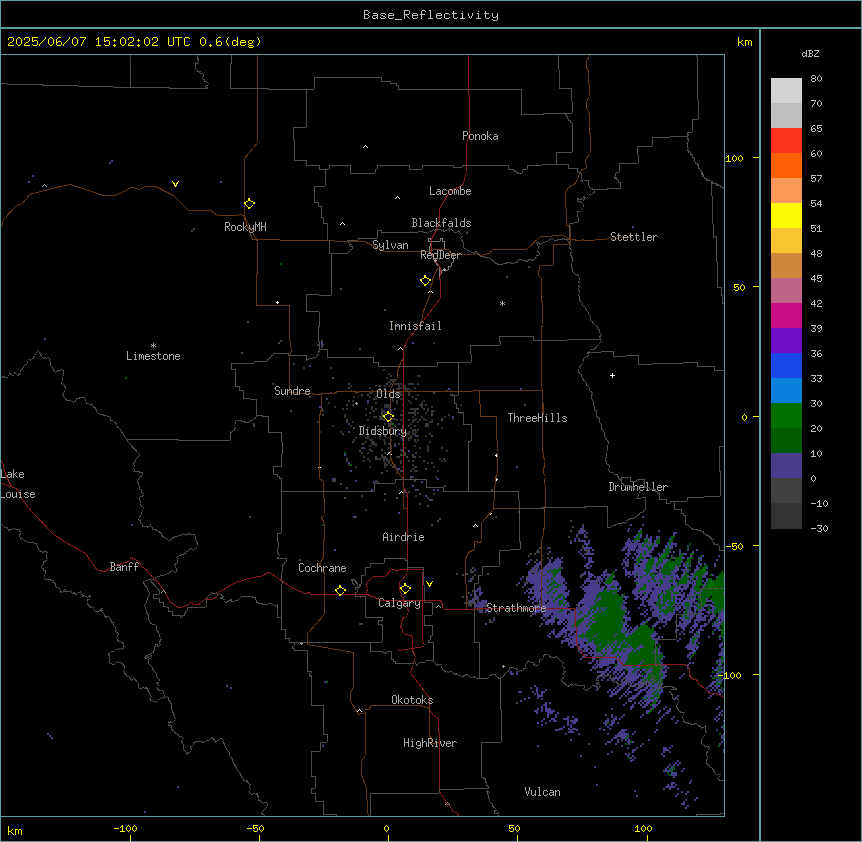Click the Innisfail label

pyautogui.click(x=415, y=326)
